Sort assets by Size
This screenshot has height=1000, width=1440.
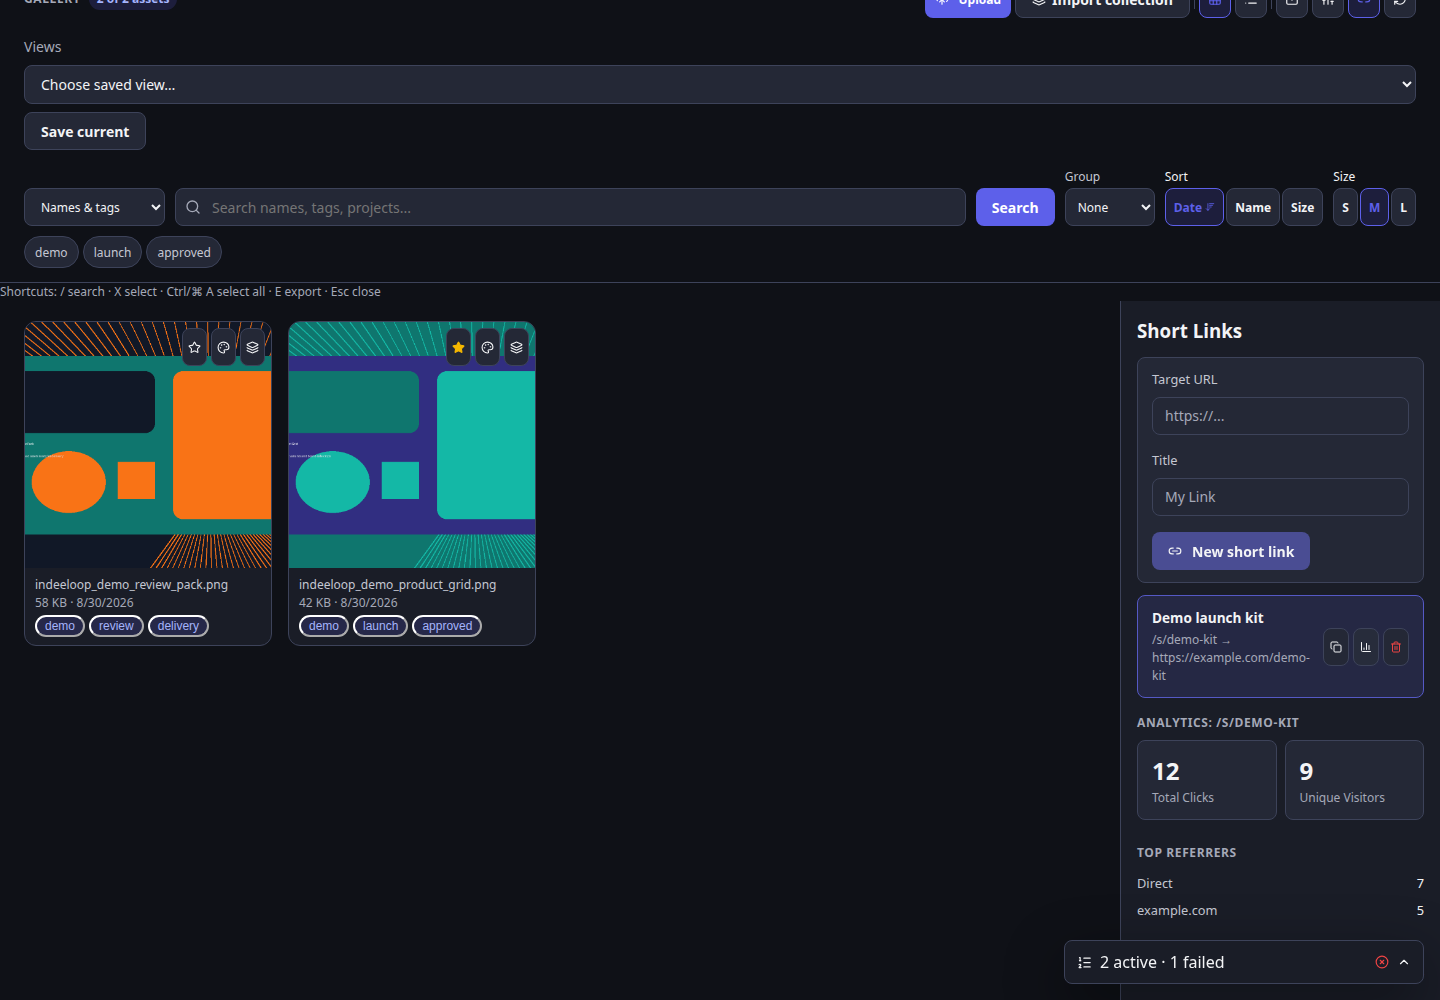pos(1302,207)
